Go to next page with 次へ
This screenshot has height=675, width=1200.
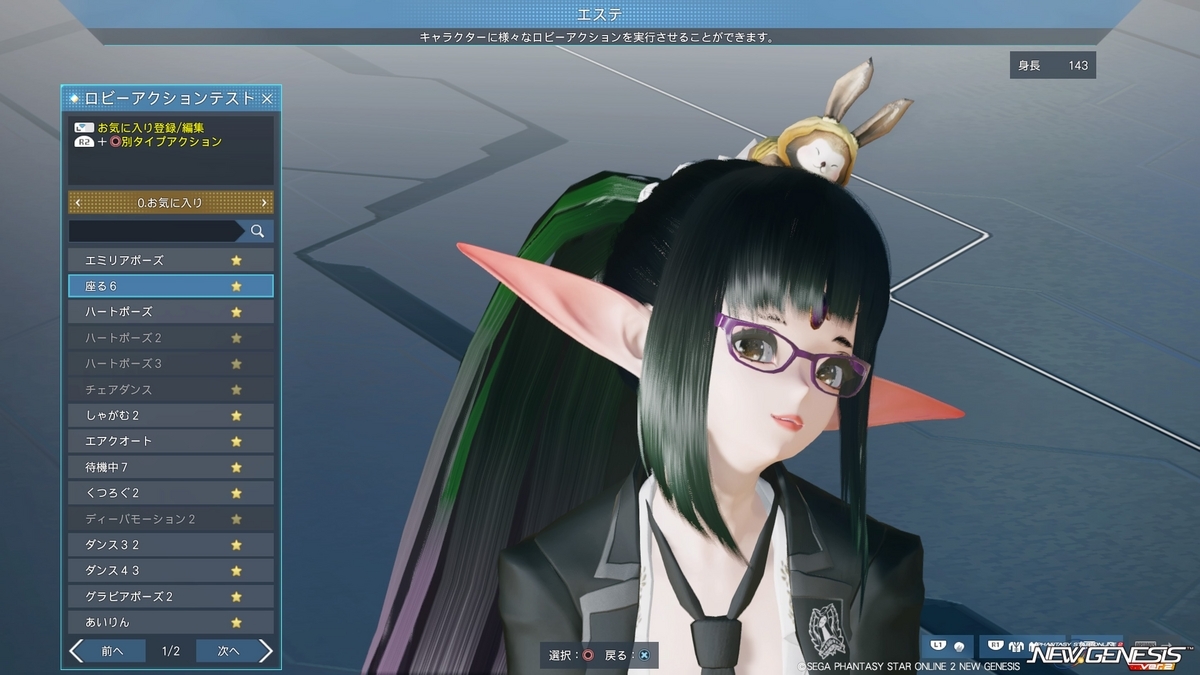[x=227, y=651]
